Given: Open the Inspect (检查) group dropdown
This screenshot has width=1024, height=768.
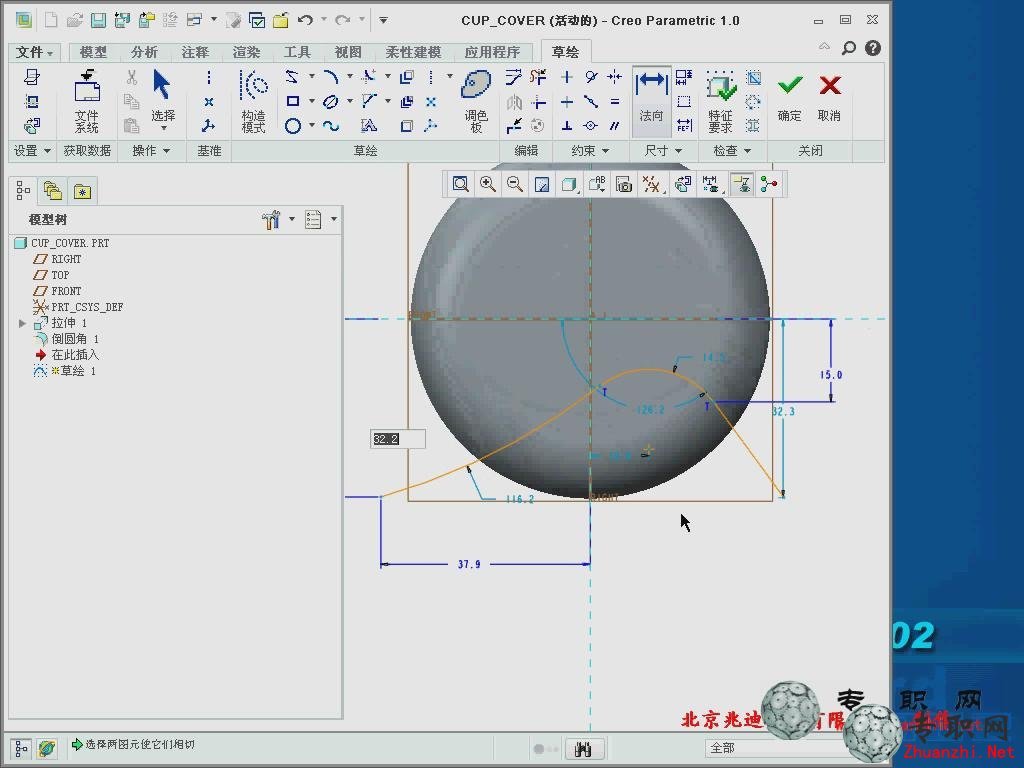Looking at the screenshot, I should (731, 151).
